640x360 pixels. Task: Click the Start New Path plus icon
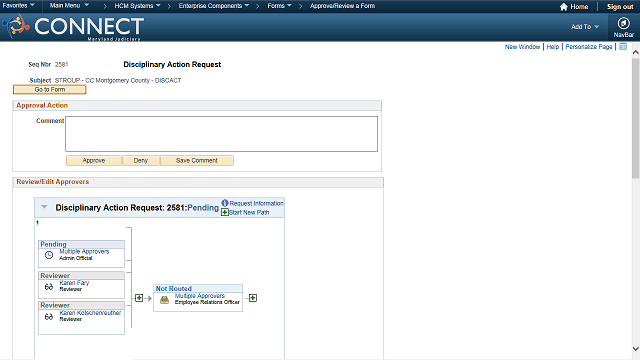pos(224,212)
